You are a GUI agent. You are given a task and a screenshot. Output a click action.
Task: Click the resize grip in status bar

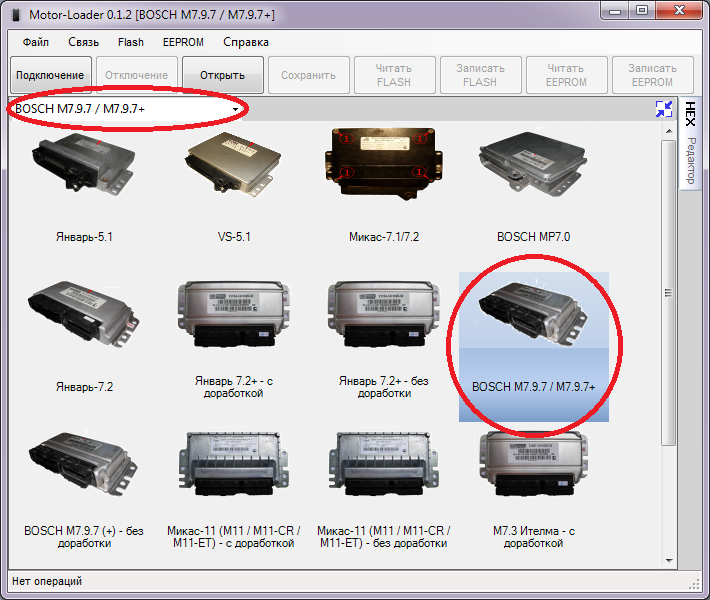[x=694, y=584]
